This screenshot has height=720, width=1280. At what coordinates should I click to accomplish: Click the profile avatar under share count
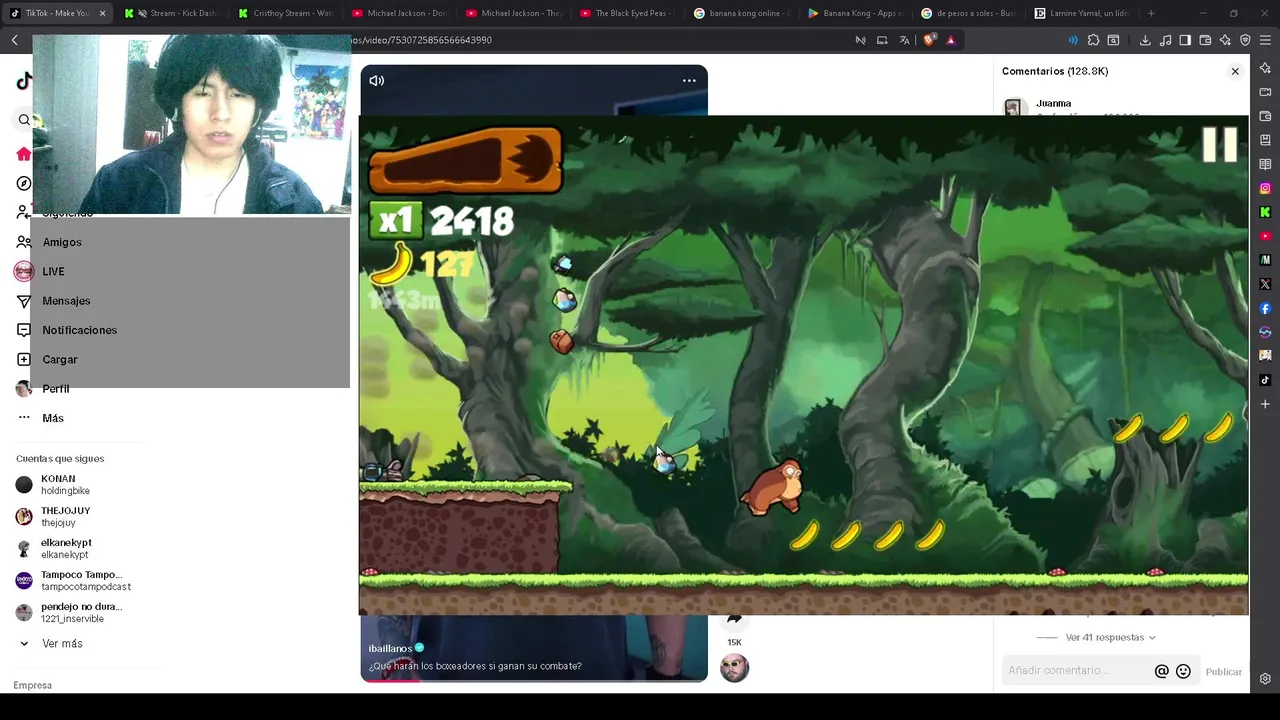734,668
